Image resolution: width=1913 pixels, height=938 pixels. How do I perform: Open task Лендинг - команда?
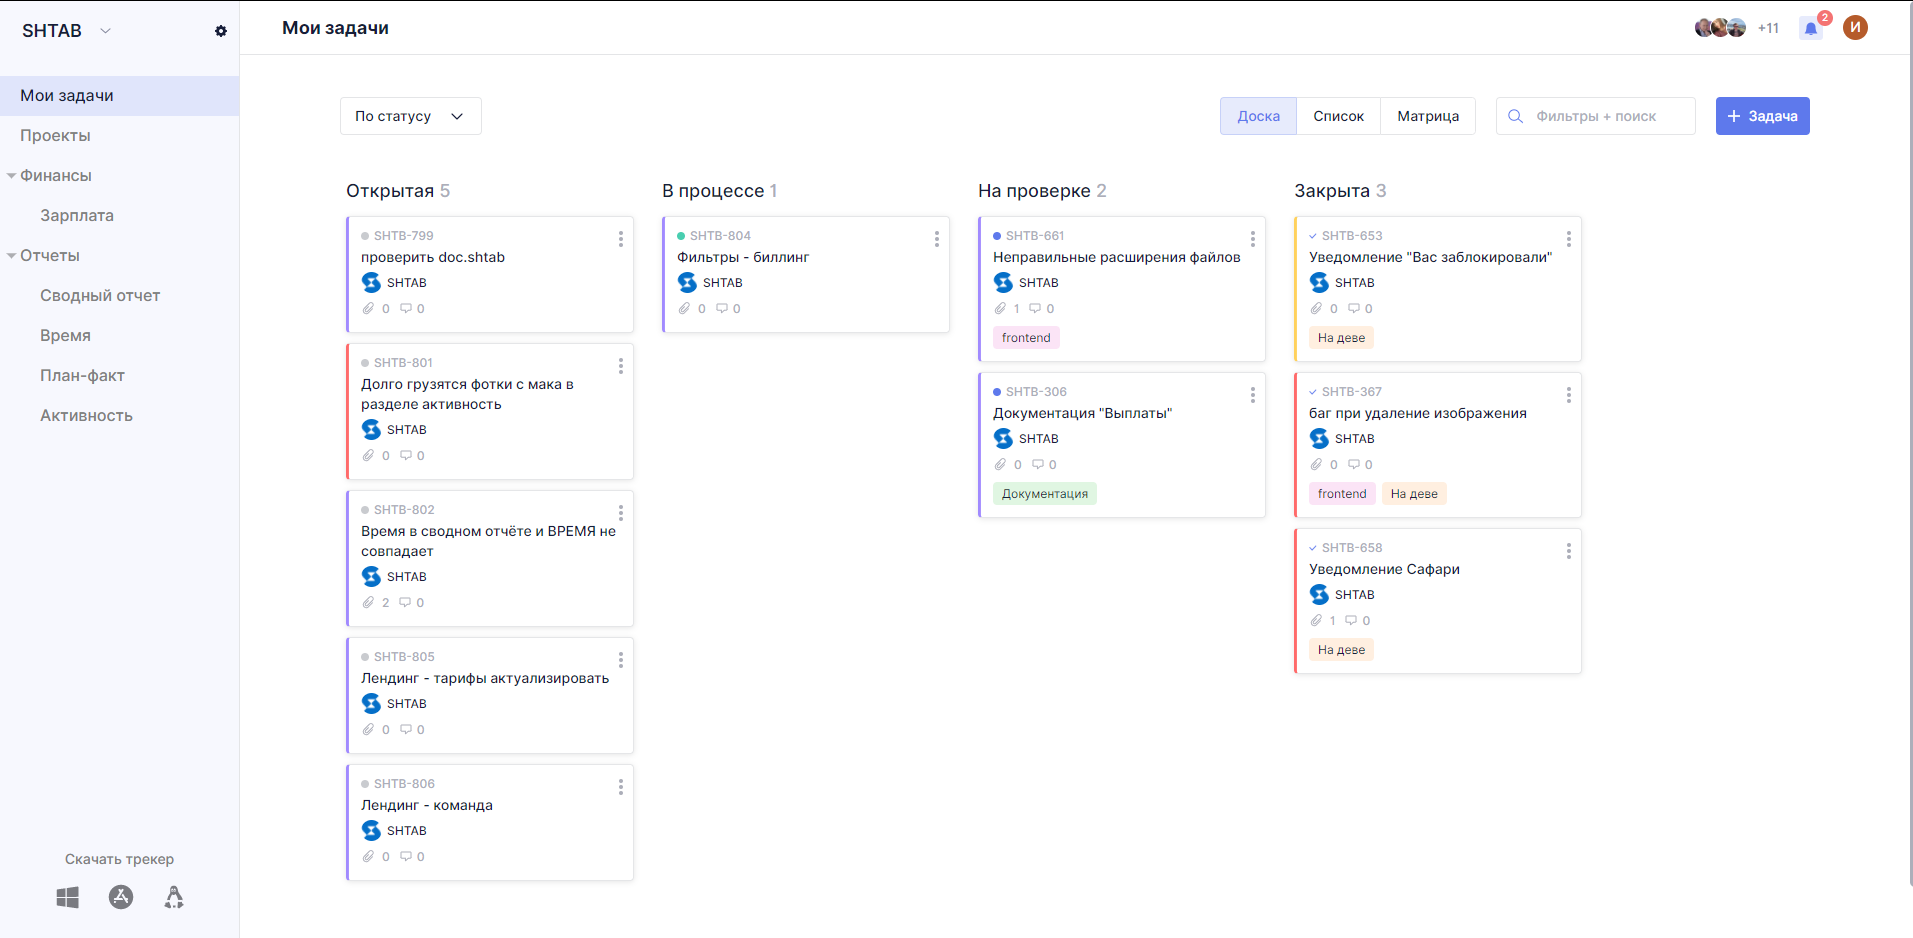pos(427,805)
